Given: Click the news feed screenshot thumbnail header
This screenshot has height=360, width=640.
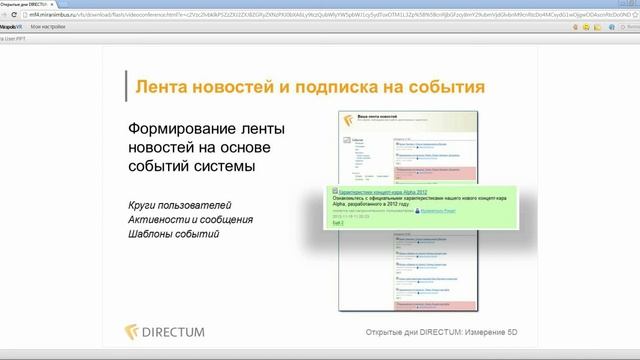Looking at the screenshot, I should pos(408,121).
